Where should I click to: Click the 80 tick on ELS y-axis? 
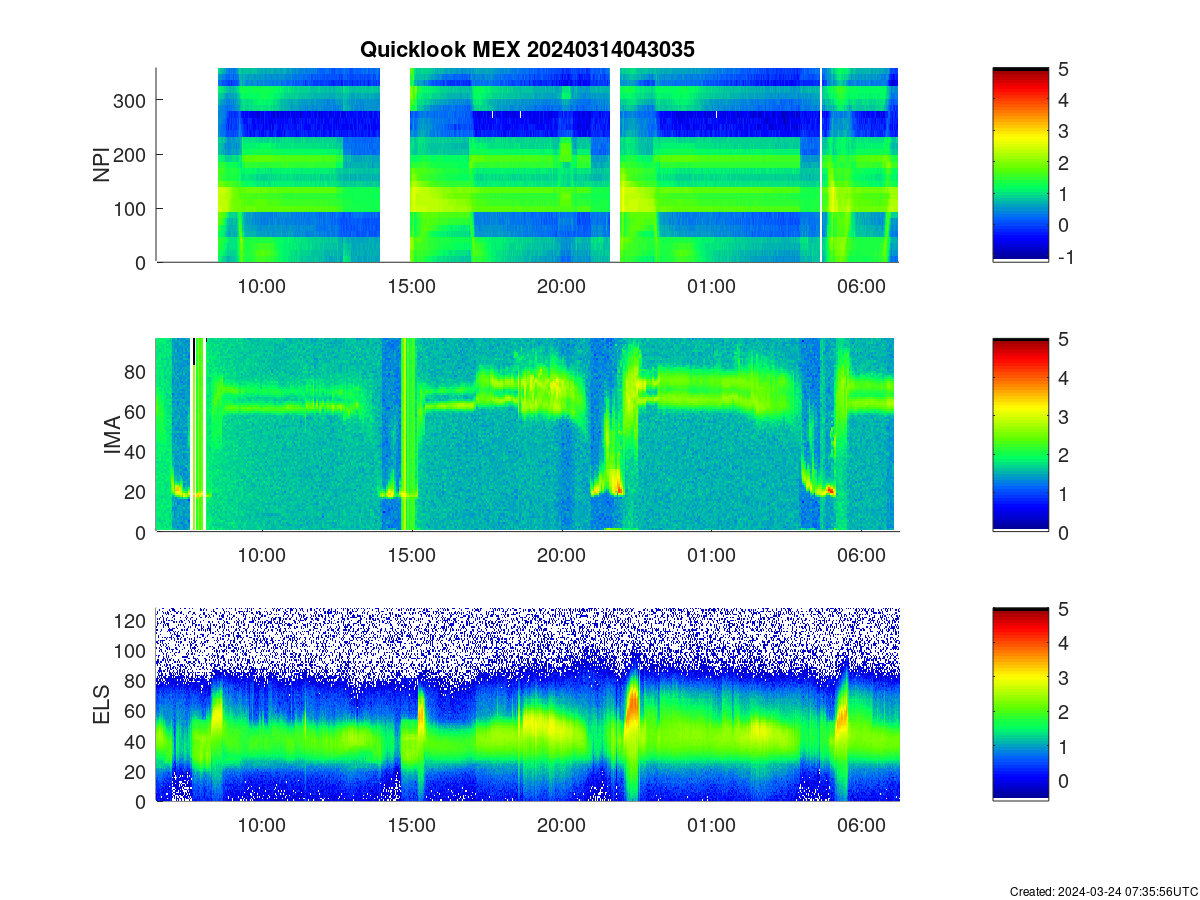pyautogui.click(x=136, y=681)
